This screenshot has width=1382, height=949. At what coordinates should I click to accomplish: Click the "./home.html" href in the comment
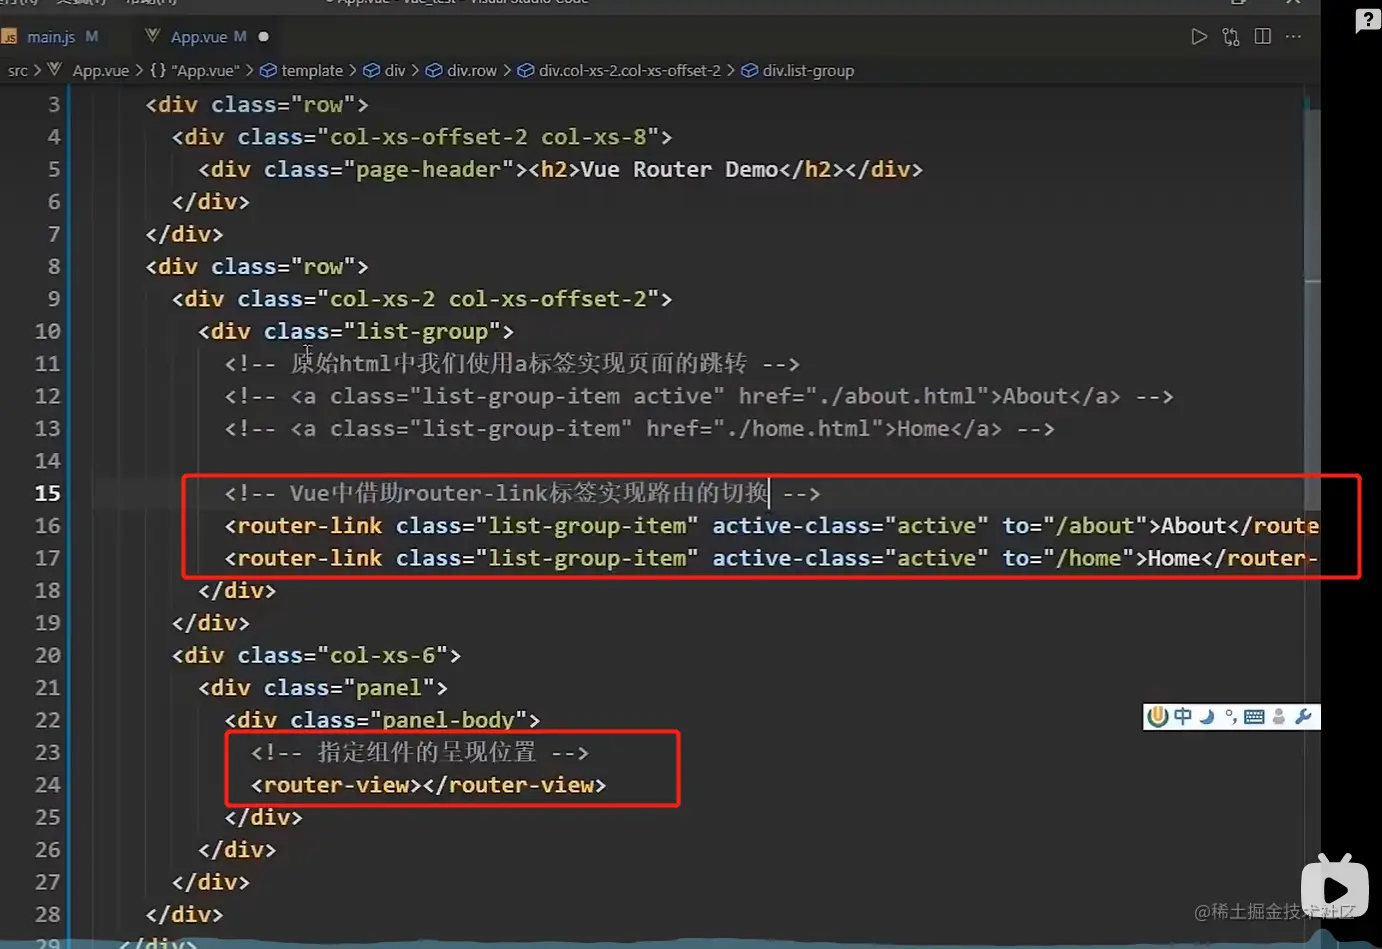798,428
